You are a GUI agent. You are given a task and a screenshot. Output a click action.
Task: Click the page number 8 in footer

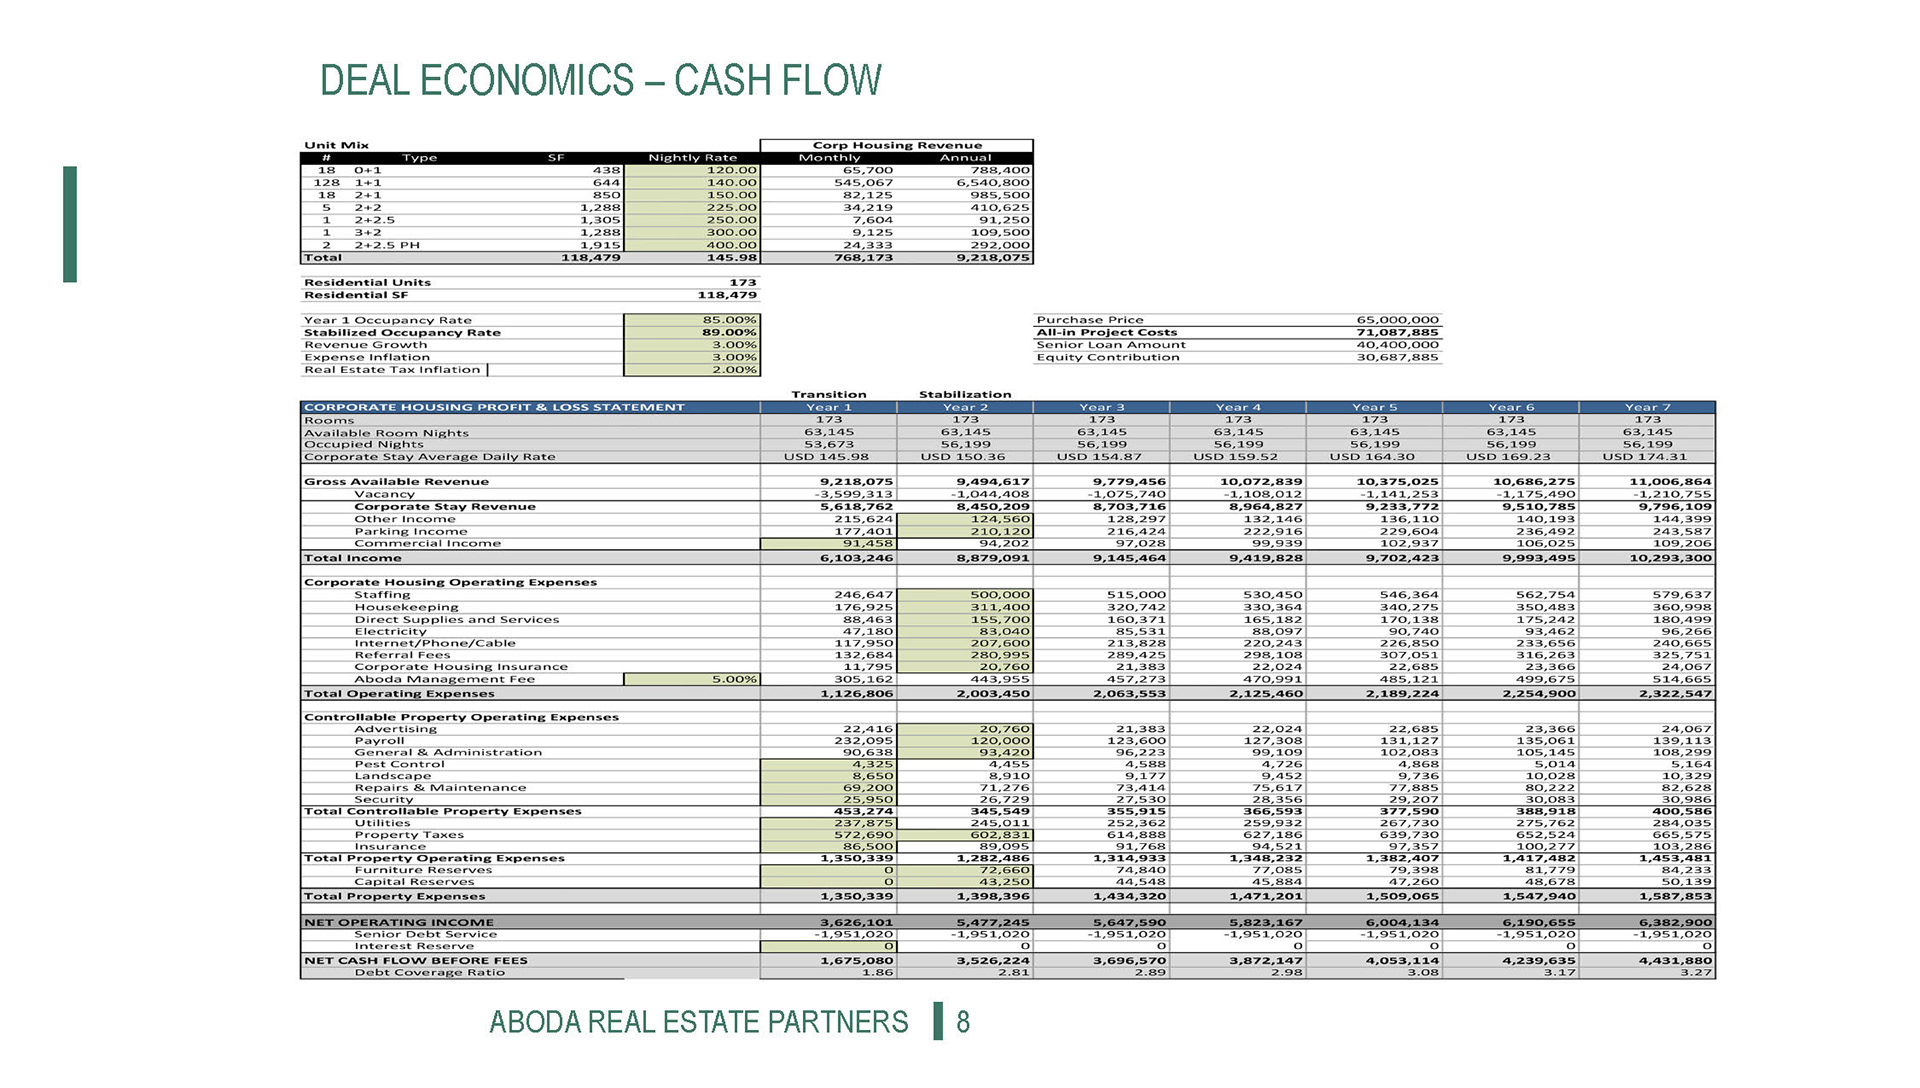pos(963,1022)
